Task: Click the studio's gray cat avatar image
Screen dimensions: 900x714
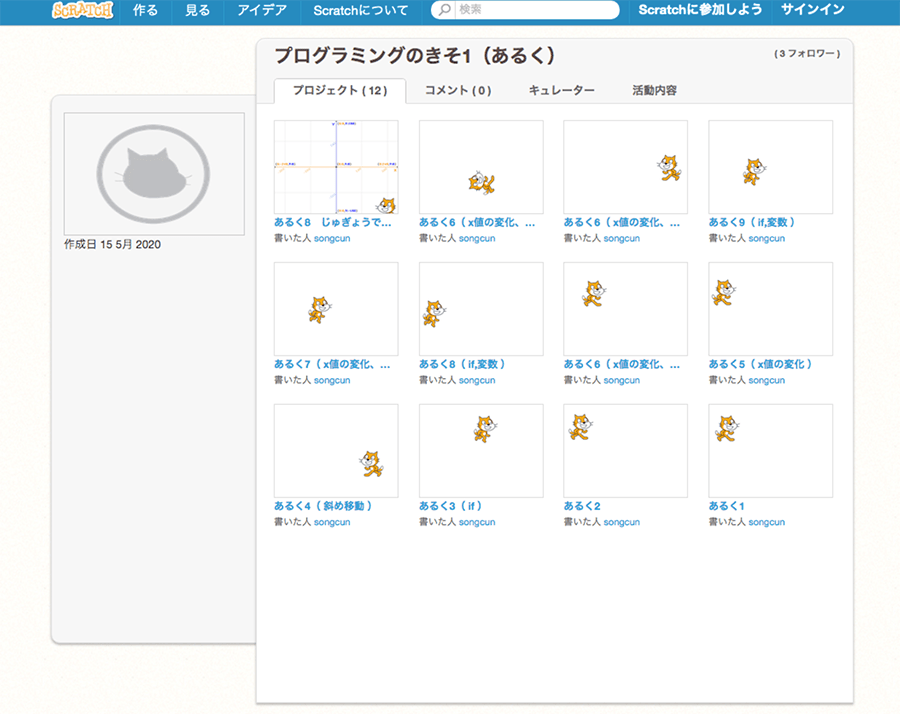Action: 154,173
